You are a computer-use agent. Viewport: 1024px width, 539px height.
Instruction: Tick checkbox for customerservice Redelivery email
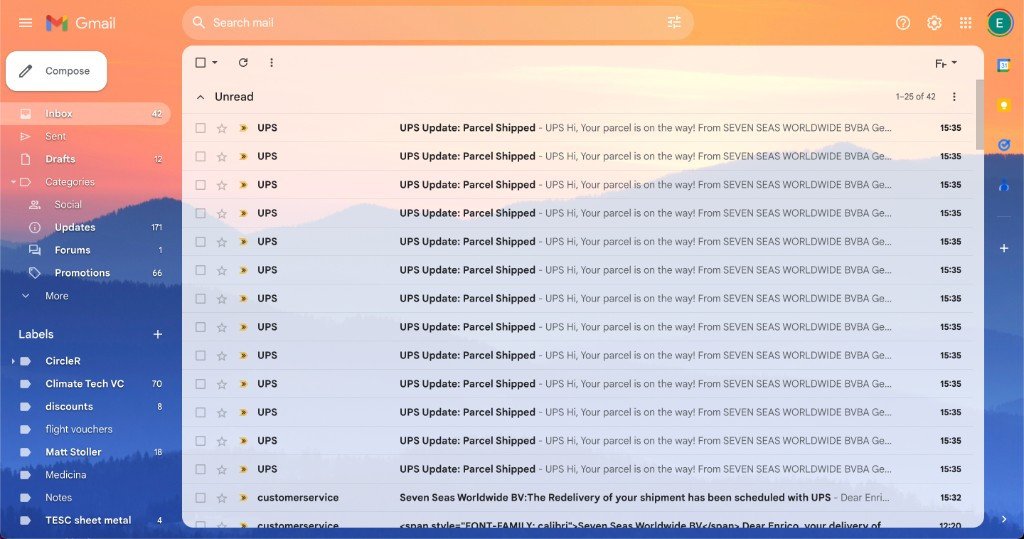click(201, 497)
